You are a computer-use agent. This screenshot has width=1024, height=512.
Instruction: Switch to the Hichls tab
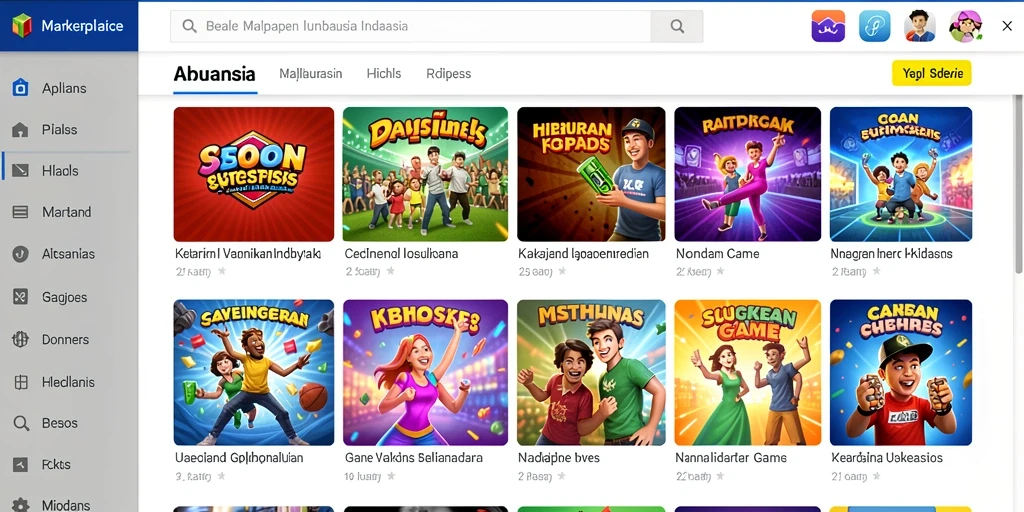[x=384, y=74]
